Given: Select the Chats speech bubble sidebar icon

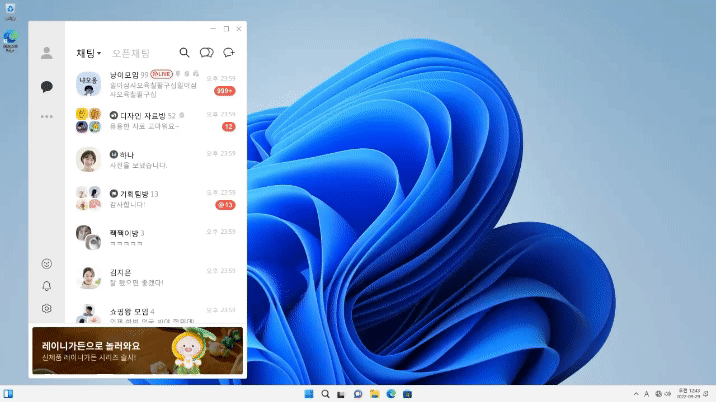Looking at the screenshot, I should [46, 87].
